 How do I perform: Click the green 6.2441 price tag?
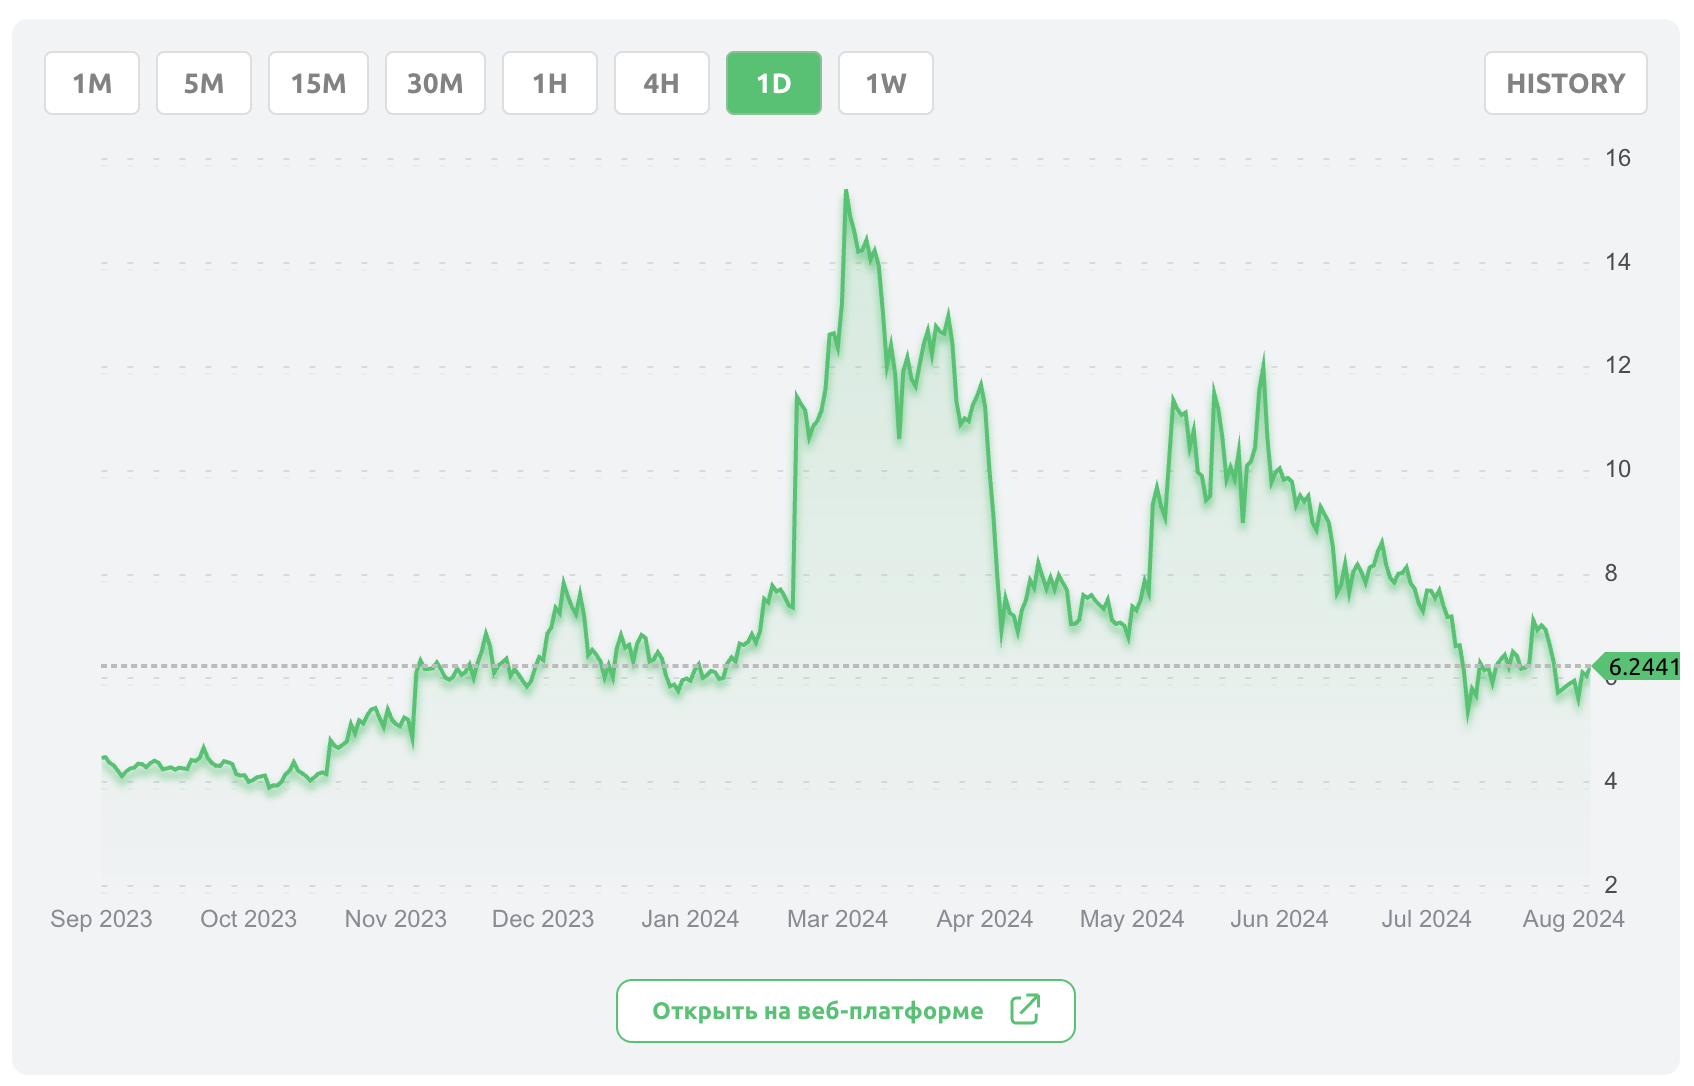point(1640,666)
